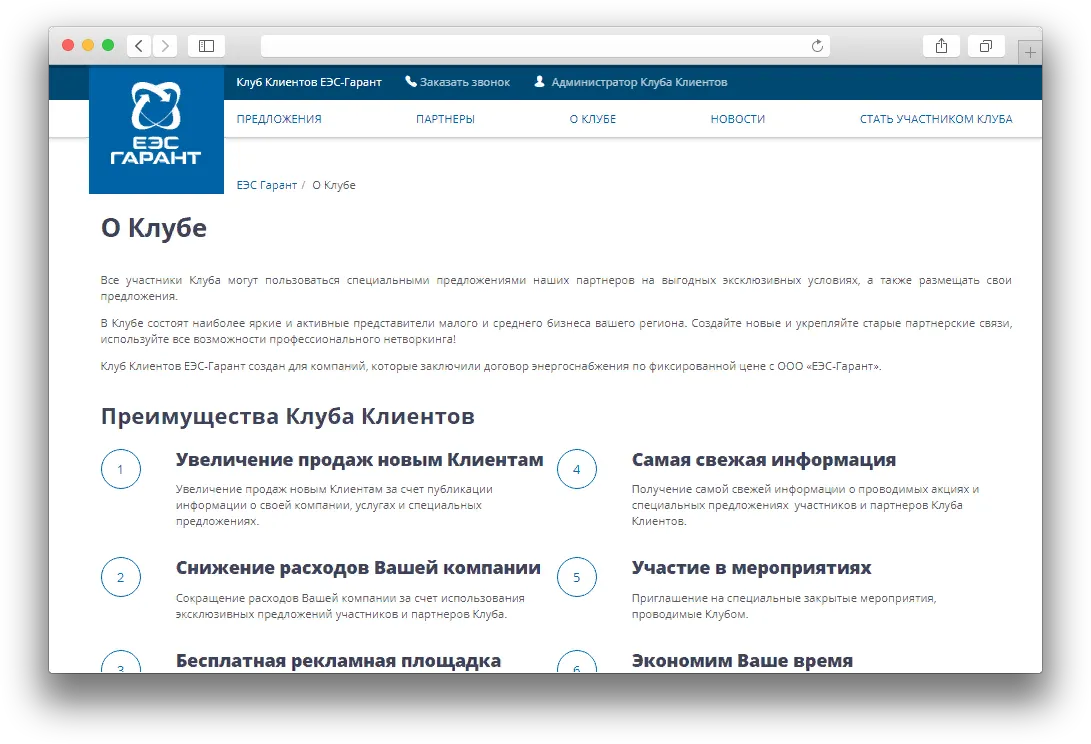Image resolution: width=1091 pixels, height=744 pixels.
Task: Open the ПРЕДЛОЖЕНИЯ menu item
Action: (279, 119)
